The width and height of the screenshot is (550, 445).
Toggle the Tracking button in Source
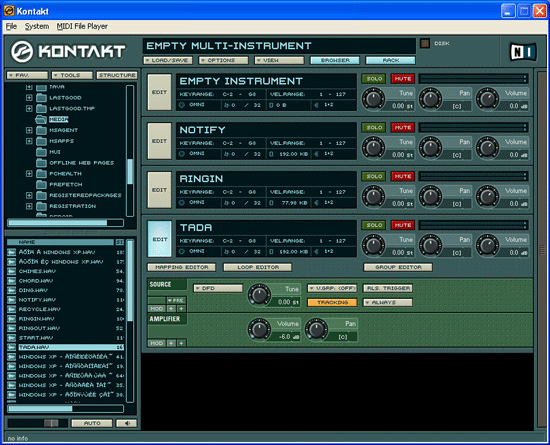pos(332,302)
